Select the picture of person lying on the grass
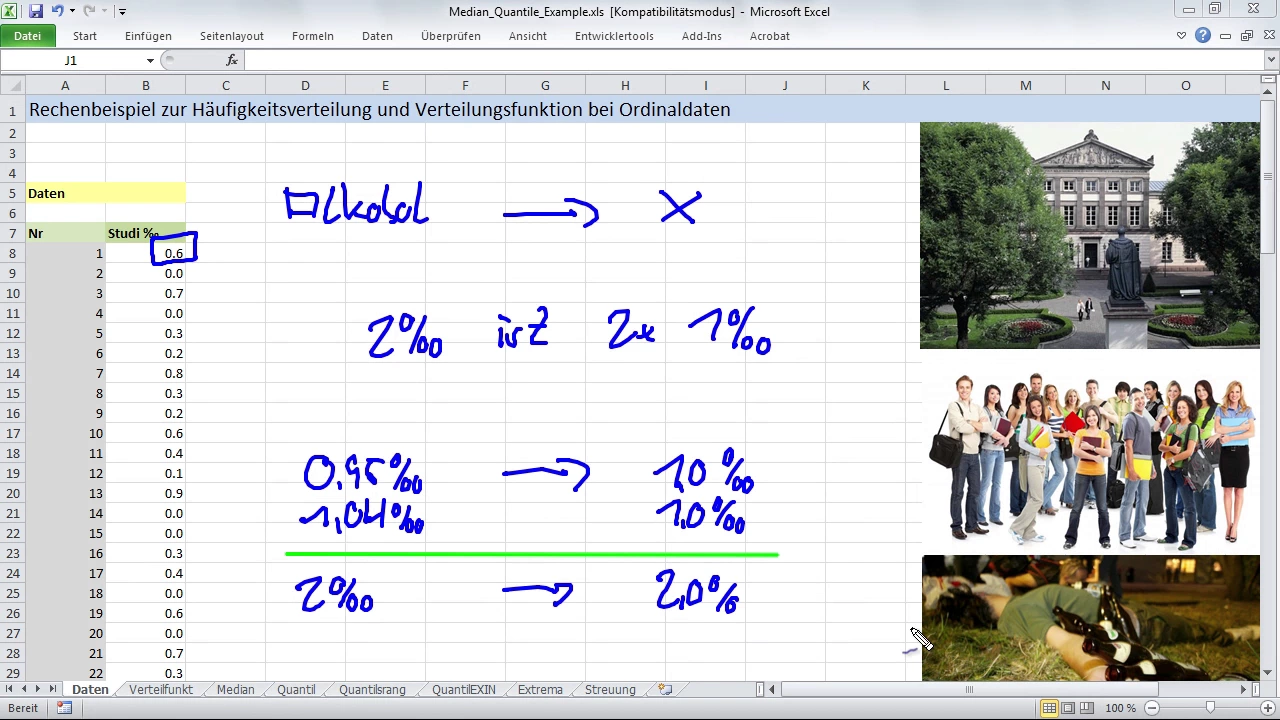The width and height of the screenshot is (1280, 720). (x=1090, y=618)
